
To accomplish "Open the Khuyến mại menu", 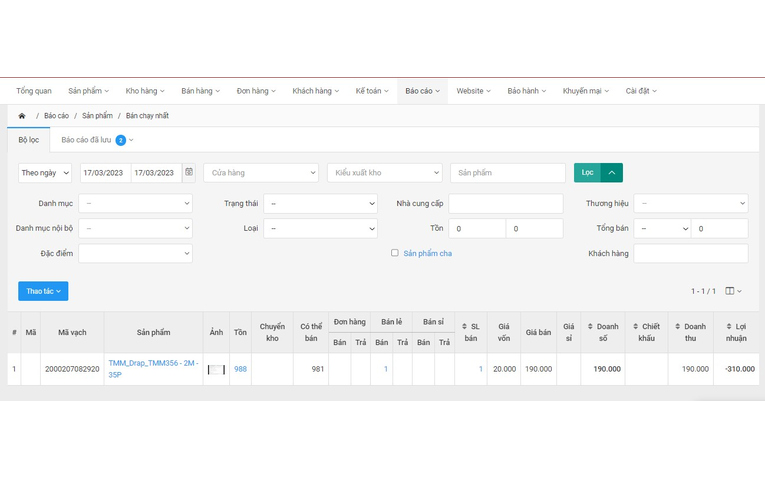I will 585,91.
